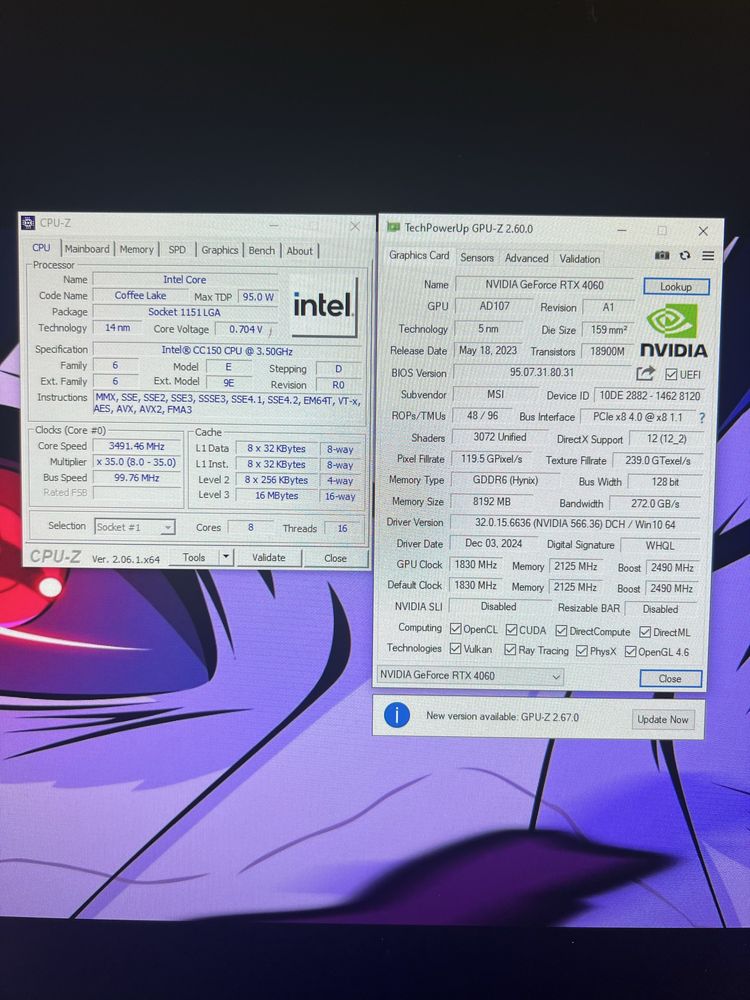The image size is (750, 1000).
Task: Click the Bus Speed value 99.76 MHz
Action: coord(136,478)
